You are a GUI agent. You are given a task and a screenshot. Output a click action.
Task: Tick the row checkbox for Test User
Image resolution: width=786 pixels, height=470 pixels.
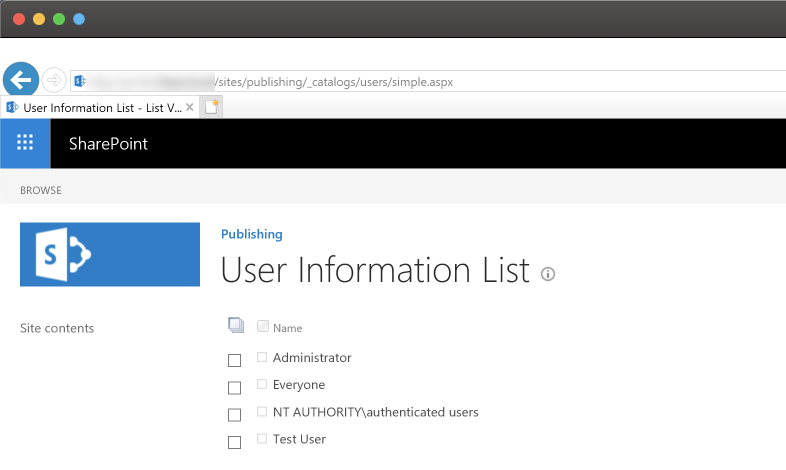click(x=234, y=442)
